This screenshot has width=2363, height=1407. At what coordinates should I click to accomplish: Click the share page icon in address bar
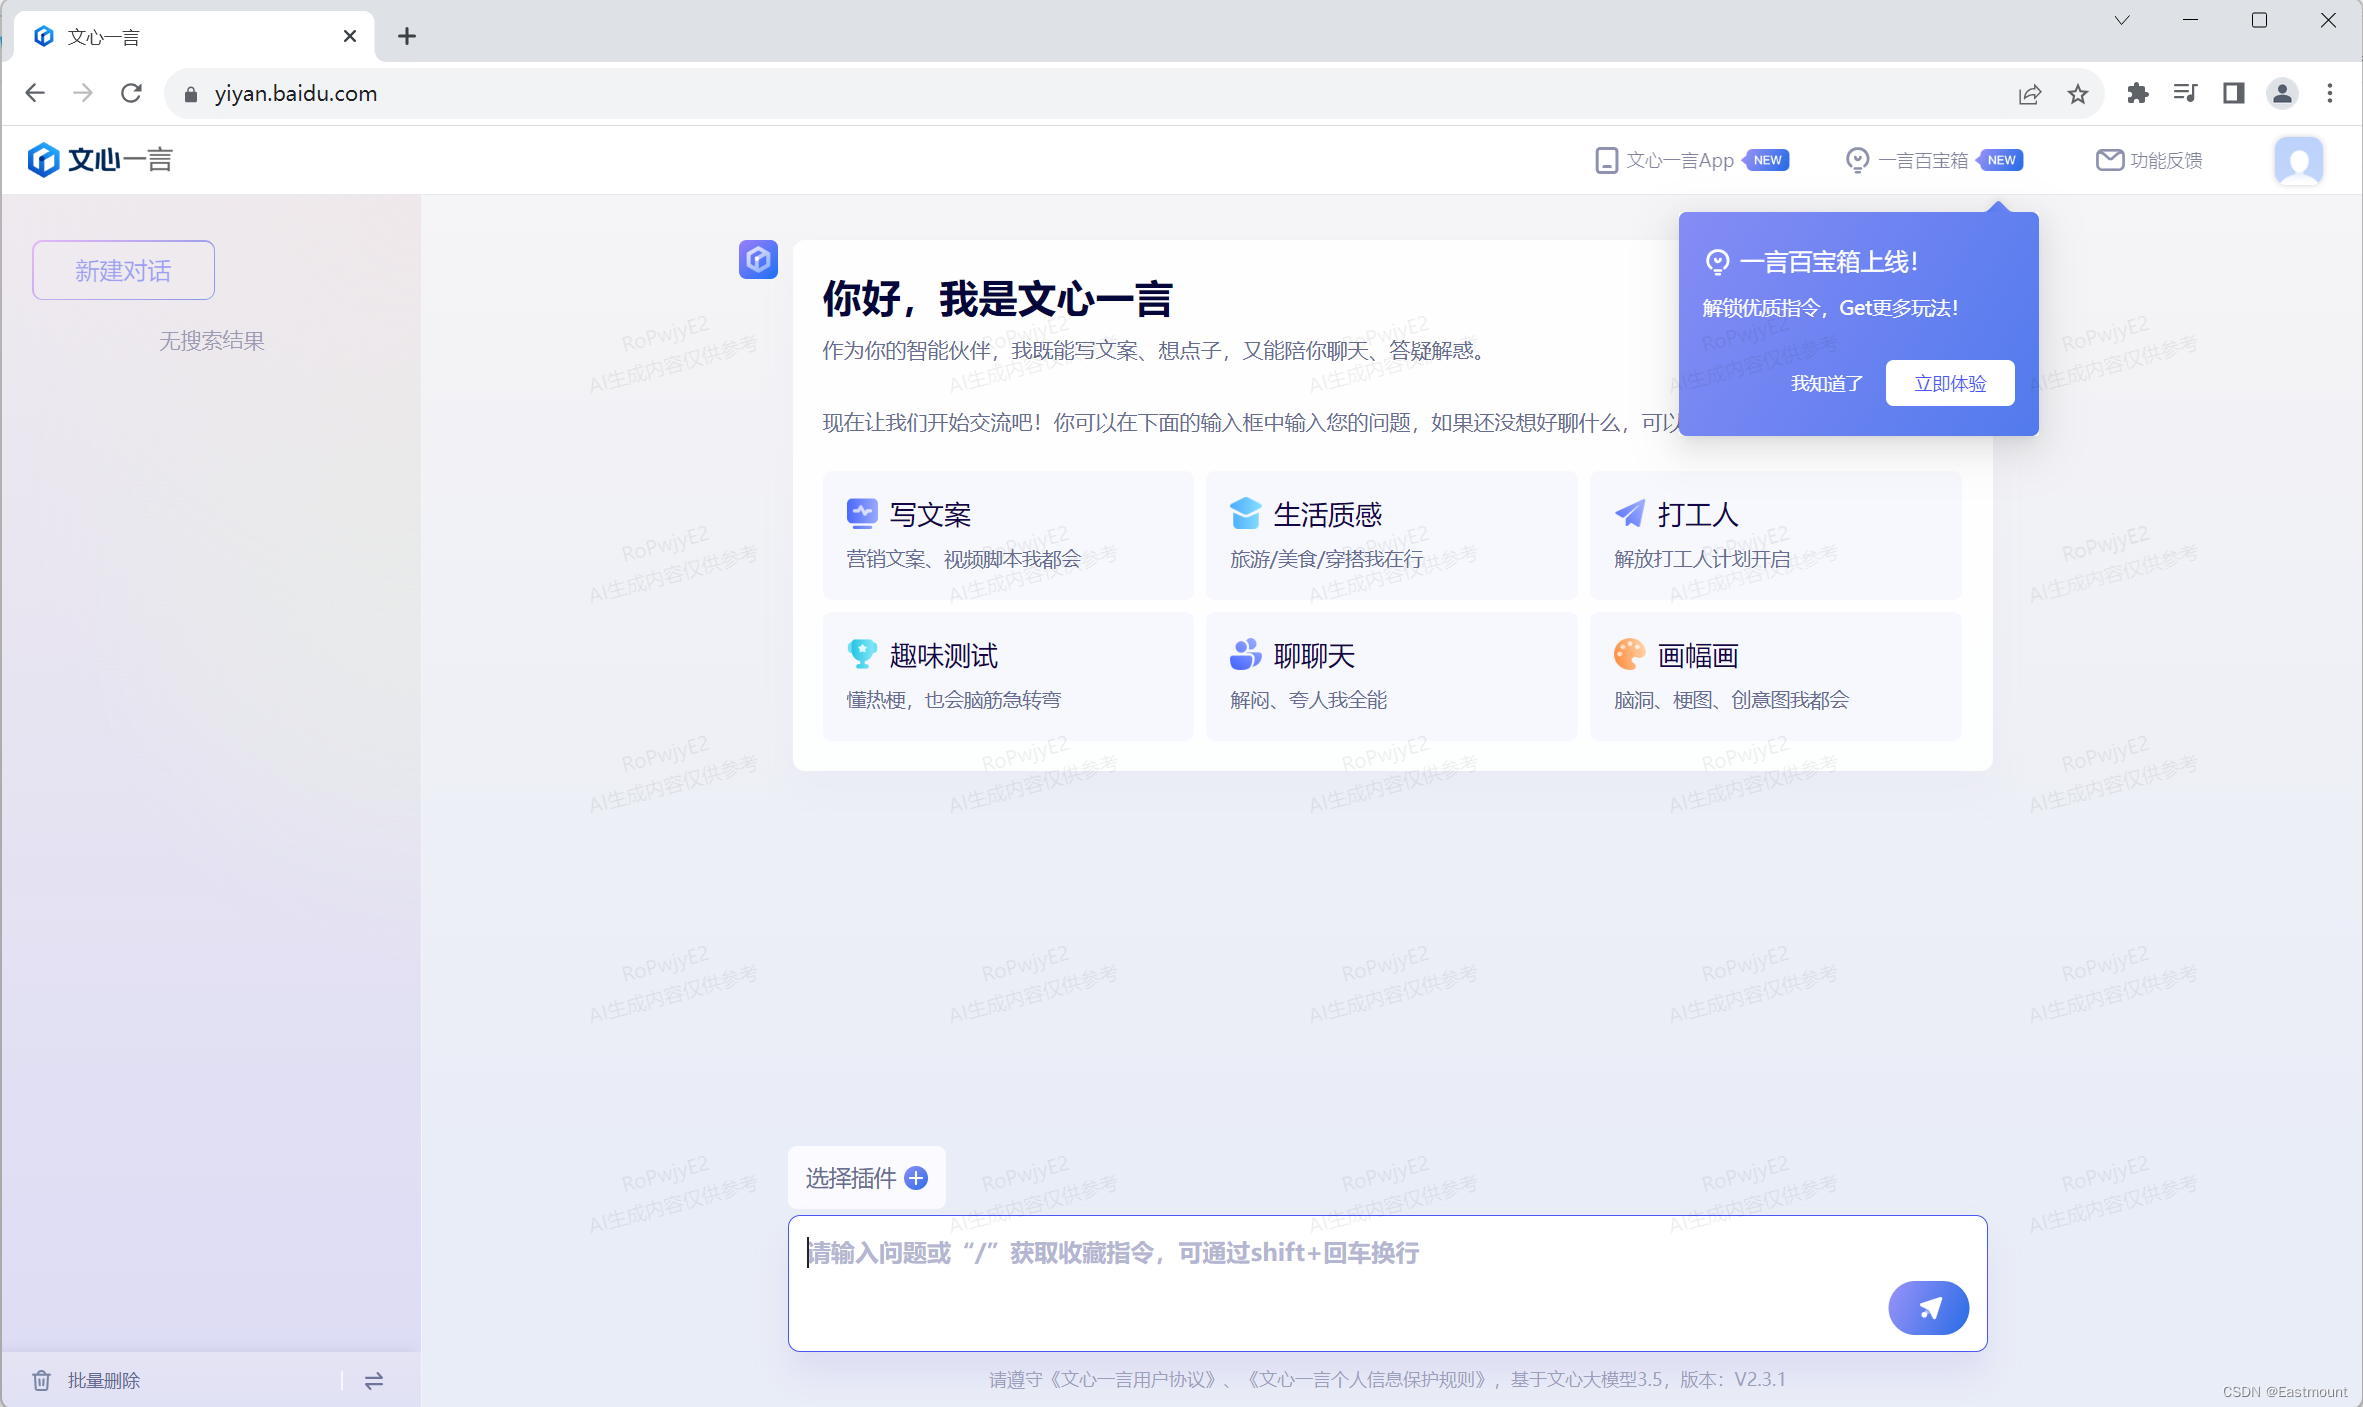[x=2029, y=94]
